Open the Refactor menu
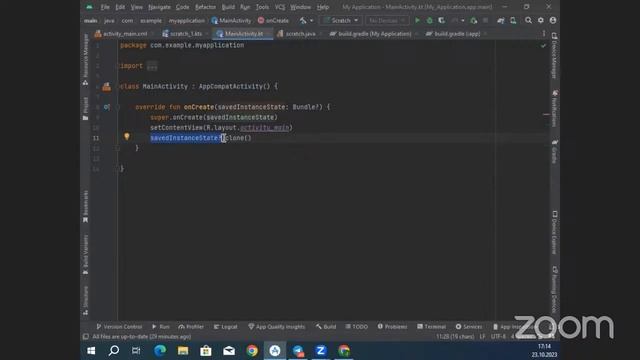640x360 pixels. pos(205,7)
